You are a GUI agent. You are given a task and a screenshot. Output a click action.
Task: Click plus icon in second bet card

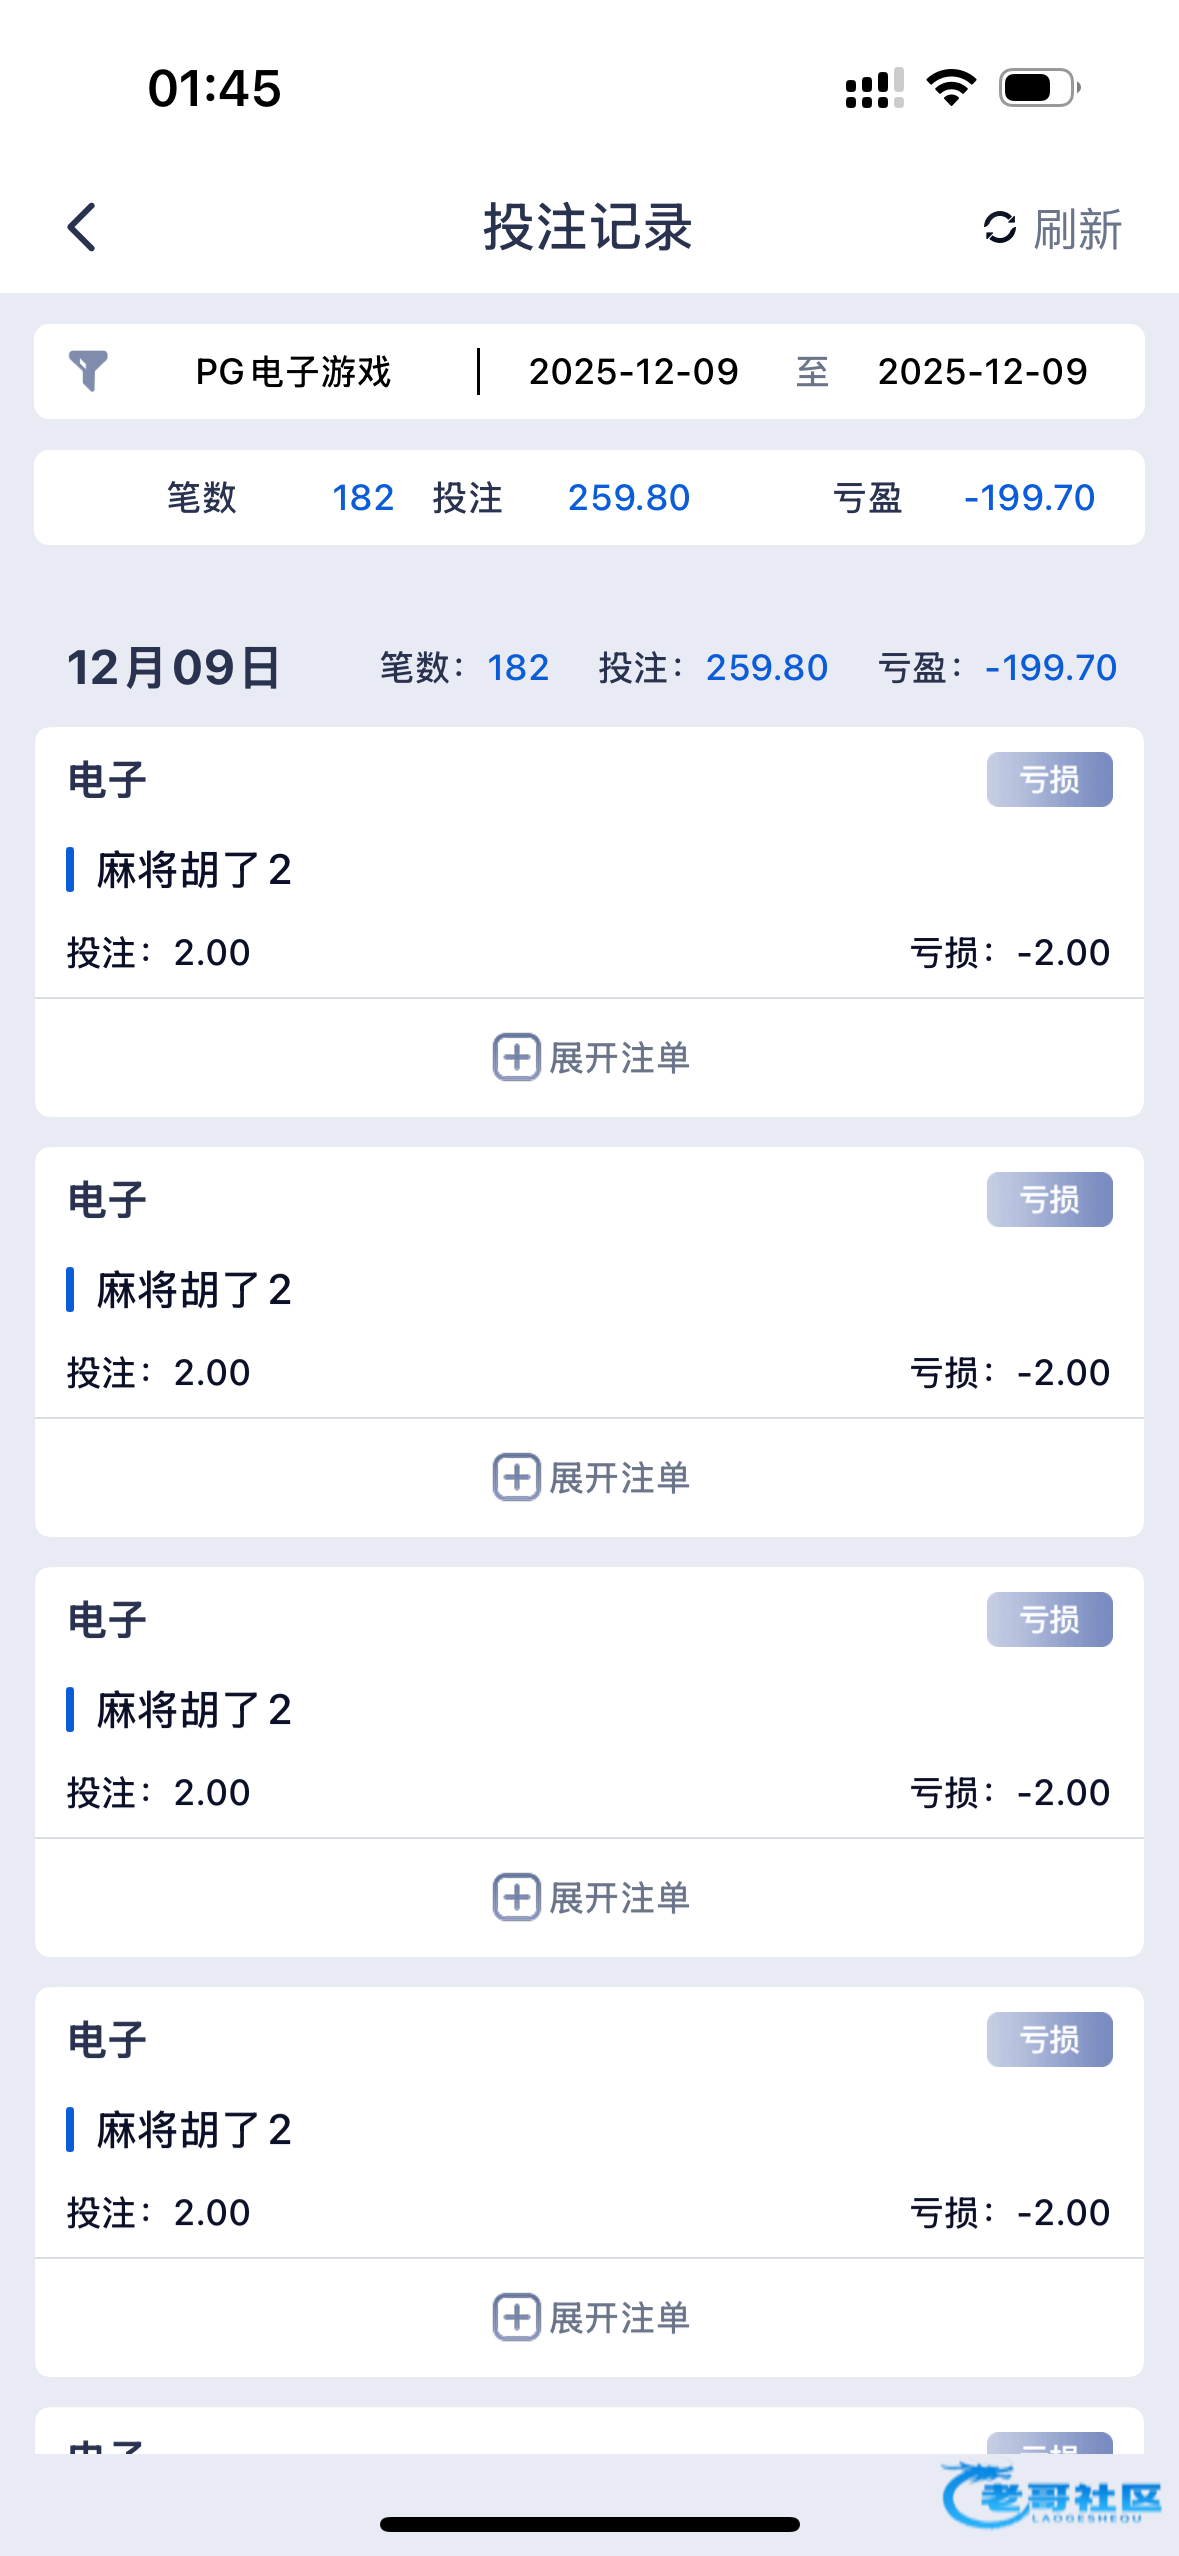point(516,1477)
